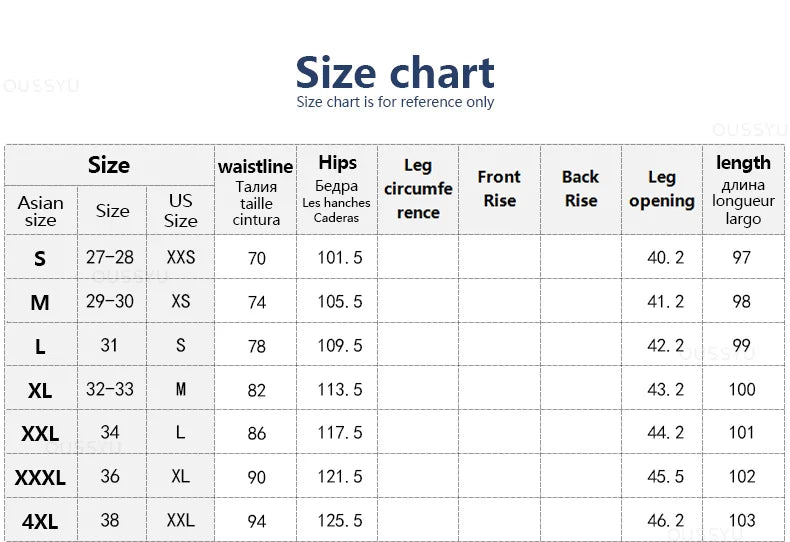The height and width of the screenshot is (542, 790).
Task: Select the 4XL Asian size row label
Action: [40, 521]
